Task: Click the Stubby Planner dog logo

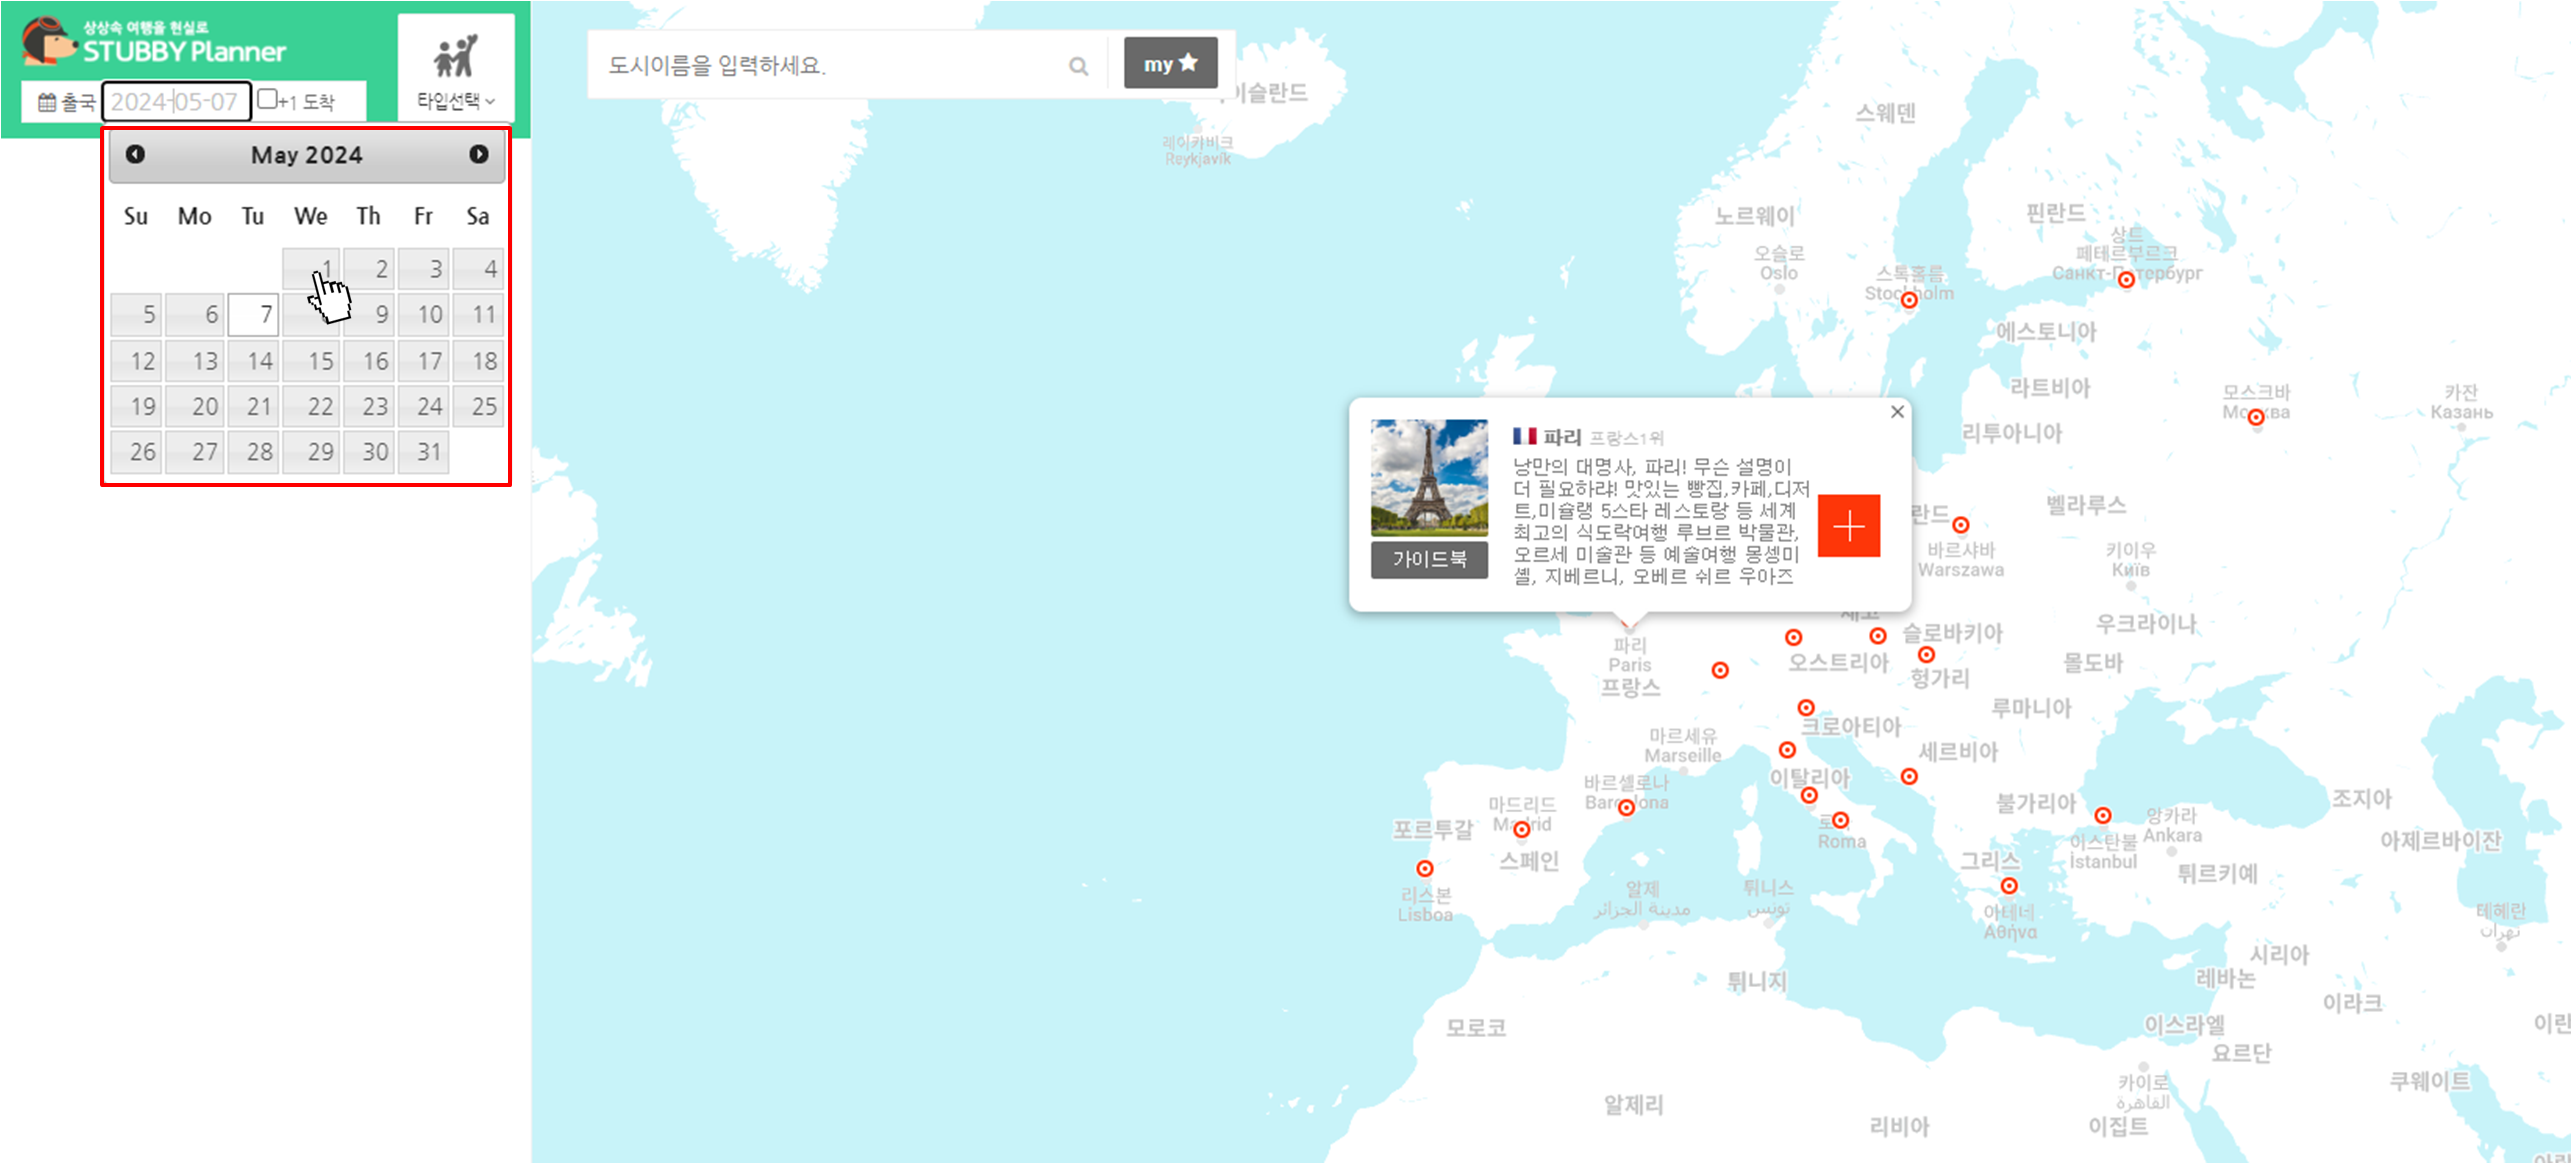Action: (47, 42)
